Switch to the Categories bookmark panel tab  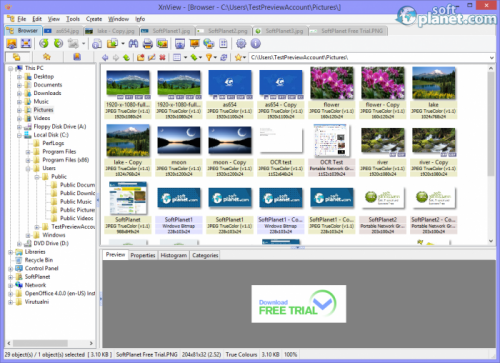77,57
